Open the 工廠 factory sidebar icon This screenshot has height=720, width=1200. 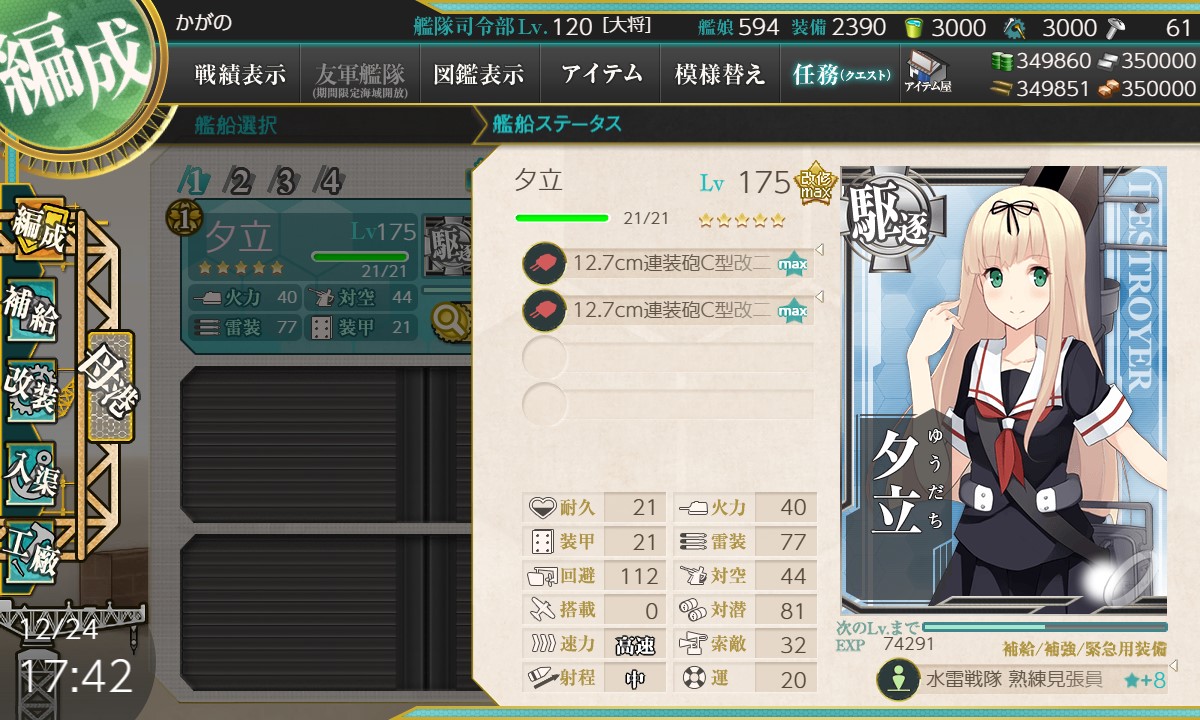point(31,552)
